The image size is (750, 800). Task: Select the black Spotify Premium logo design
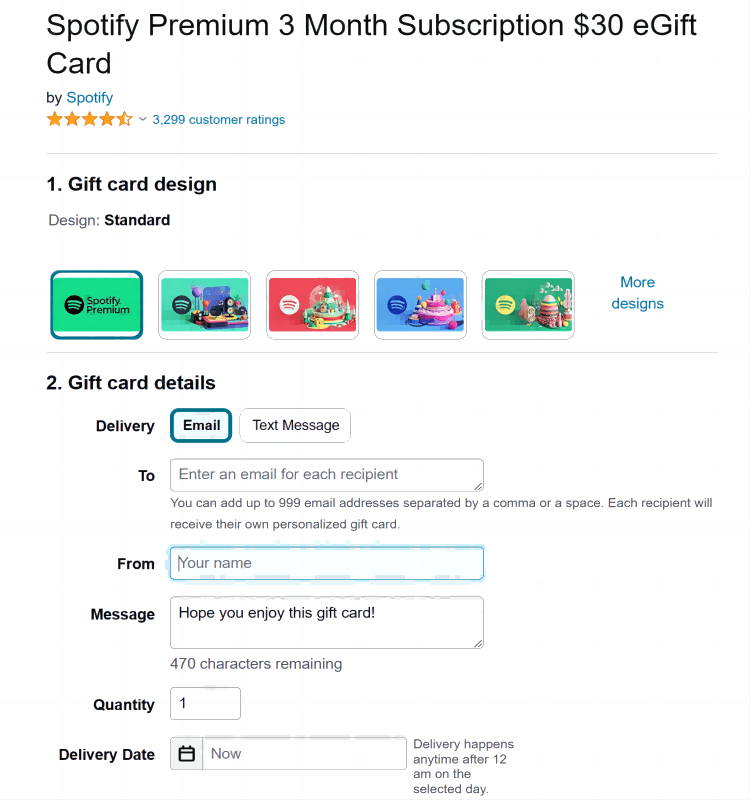coord(97,305)
